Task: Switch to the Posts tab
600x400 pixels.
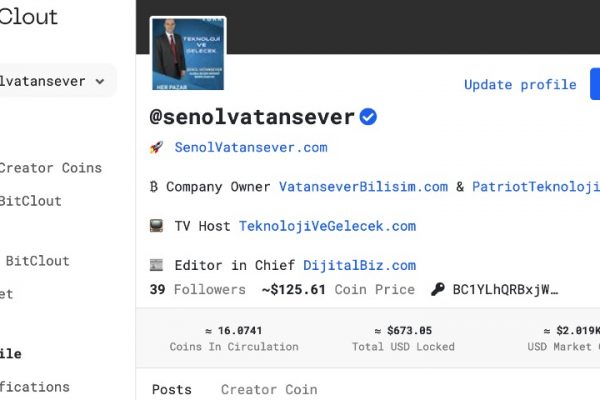Action: 171,389
